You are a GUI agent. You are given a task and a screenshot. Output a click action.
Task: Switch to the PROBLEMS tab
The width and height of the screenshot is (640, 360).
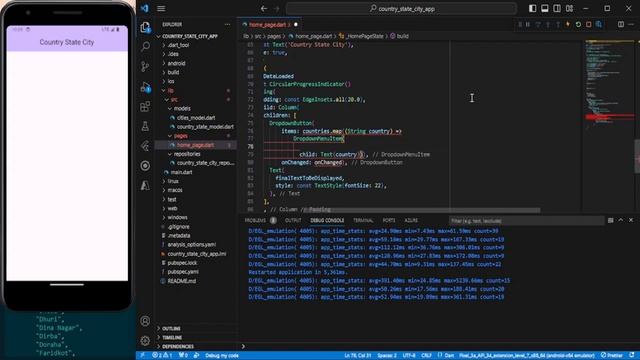[260, 220]
